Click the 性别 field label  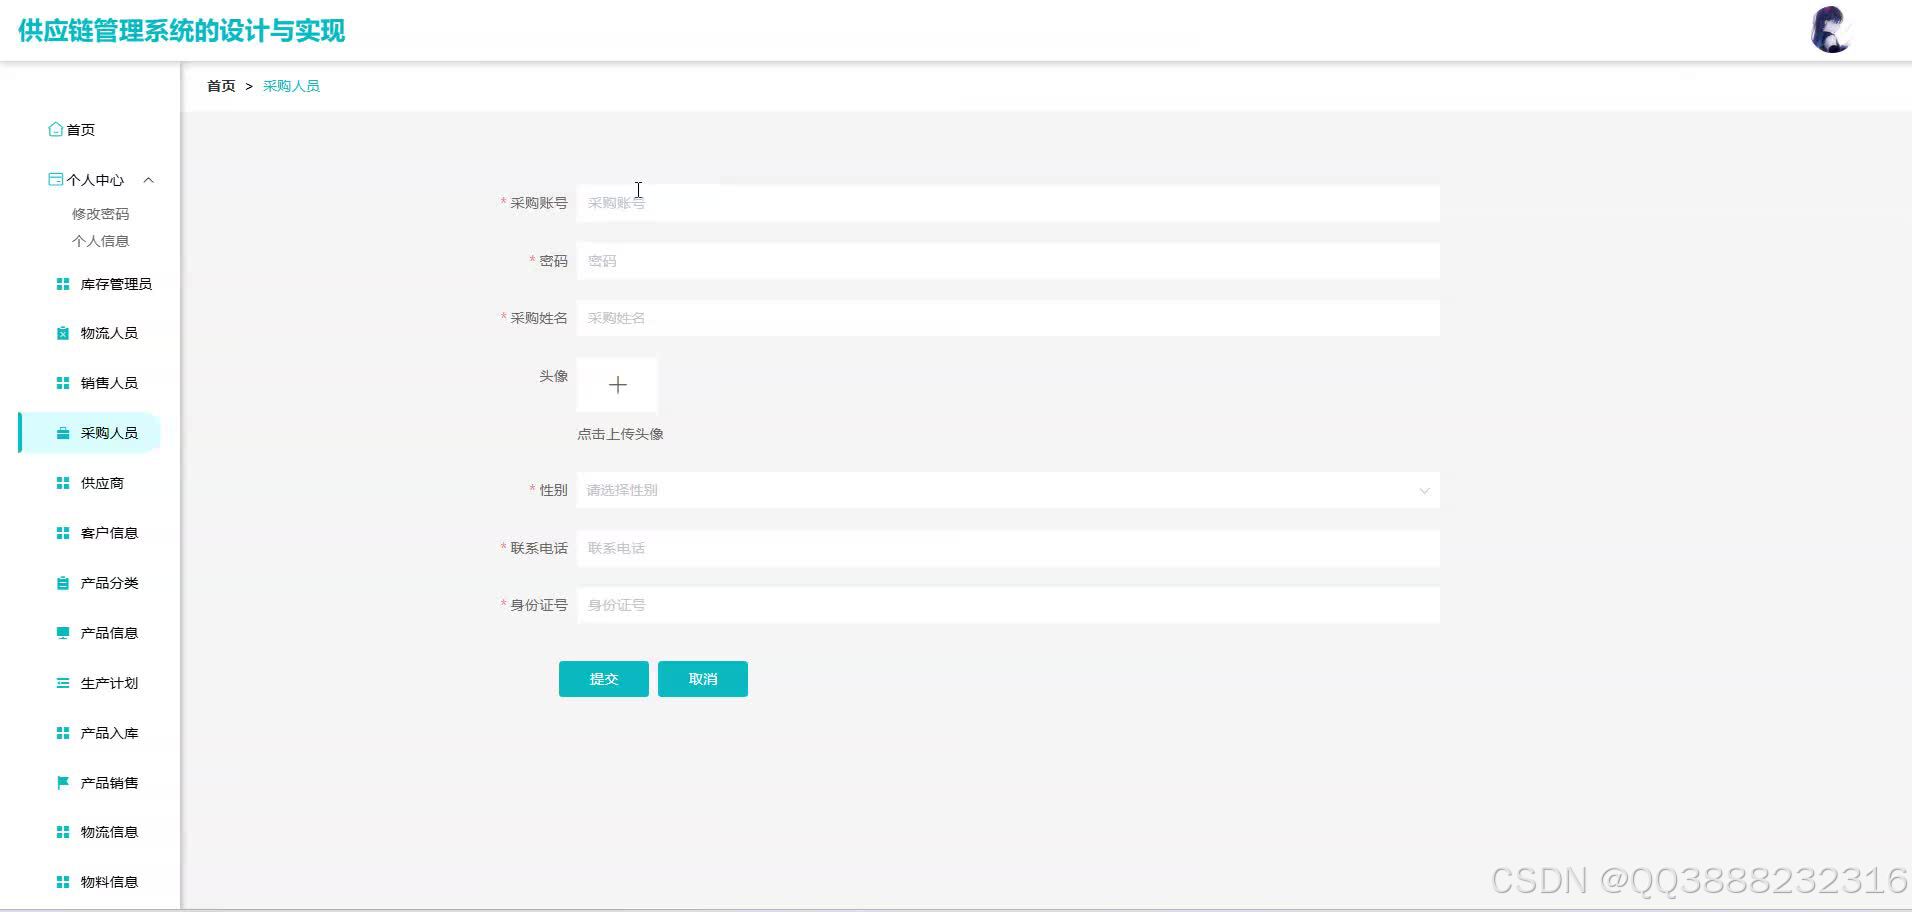coord(553,490)
